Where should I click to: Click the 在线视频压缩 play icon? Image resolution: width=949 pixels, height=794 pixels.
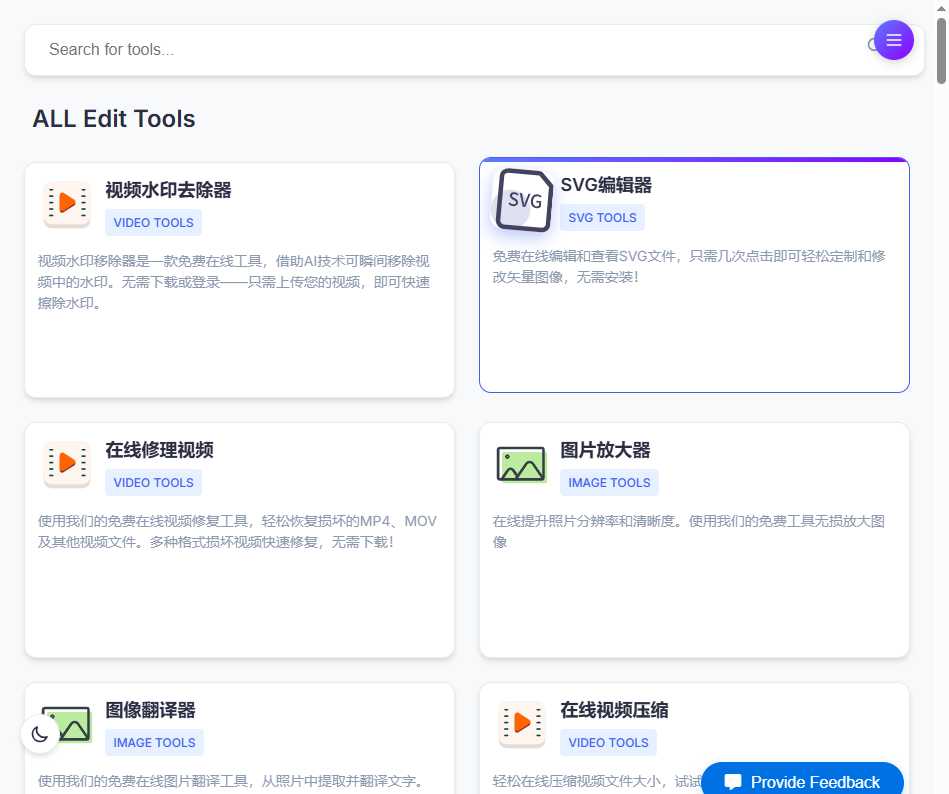coord(521,723)
